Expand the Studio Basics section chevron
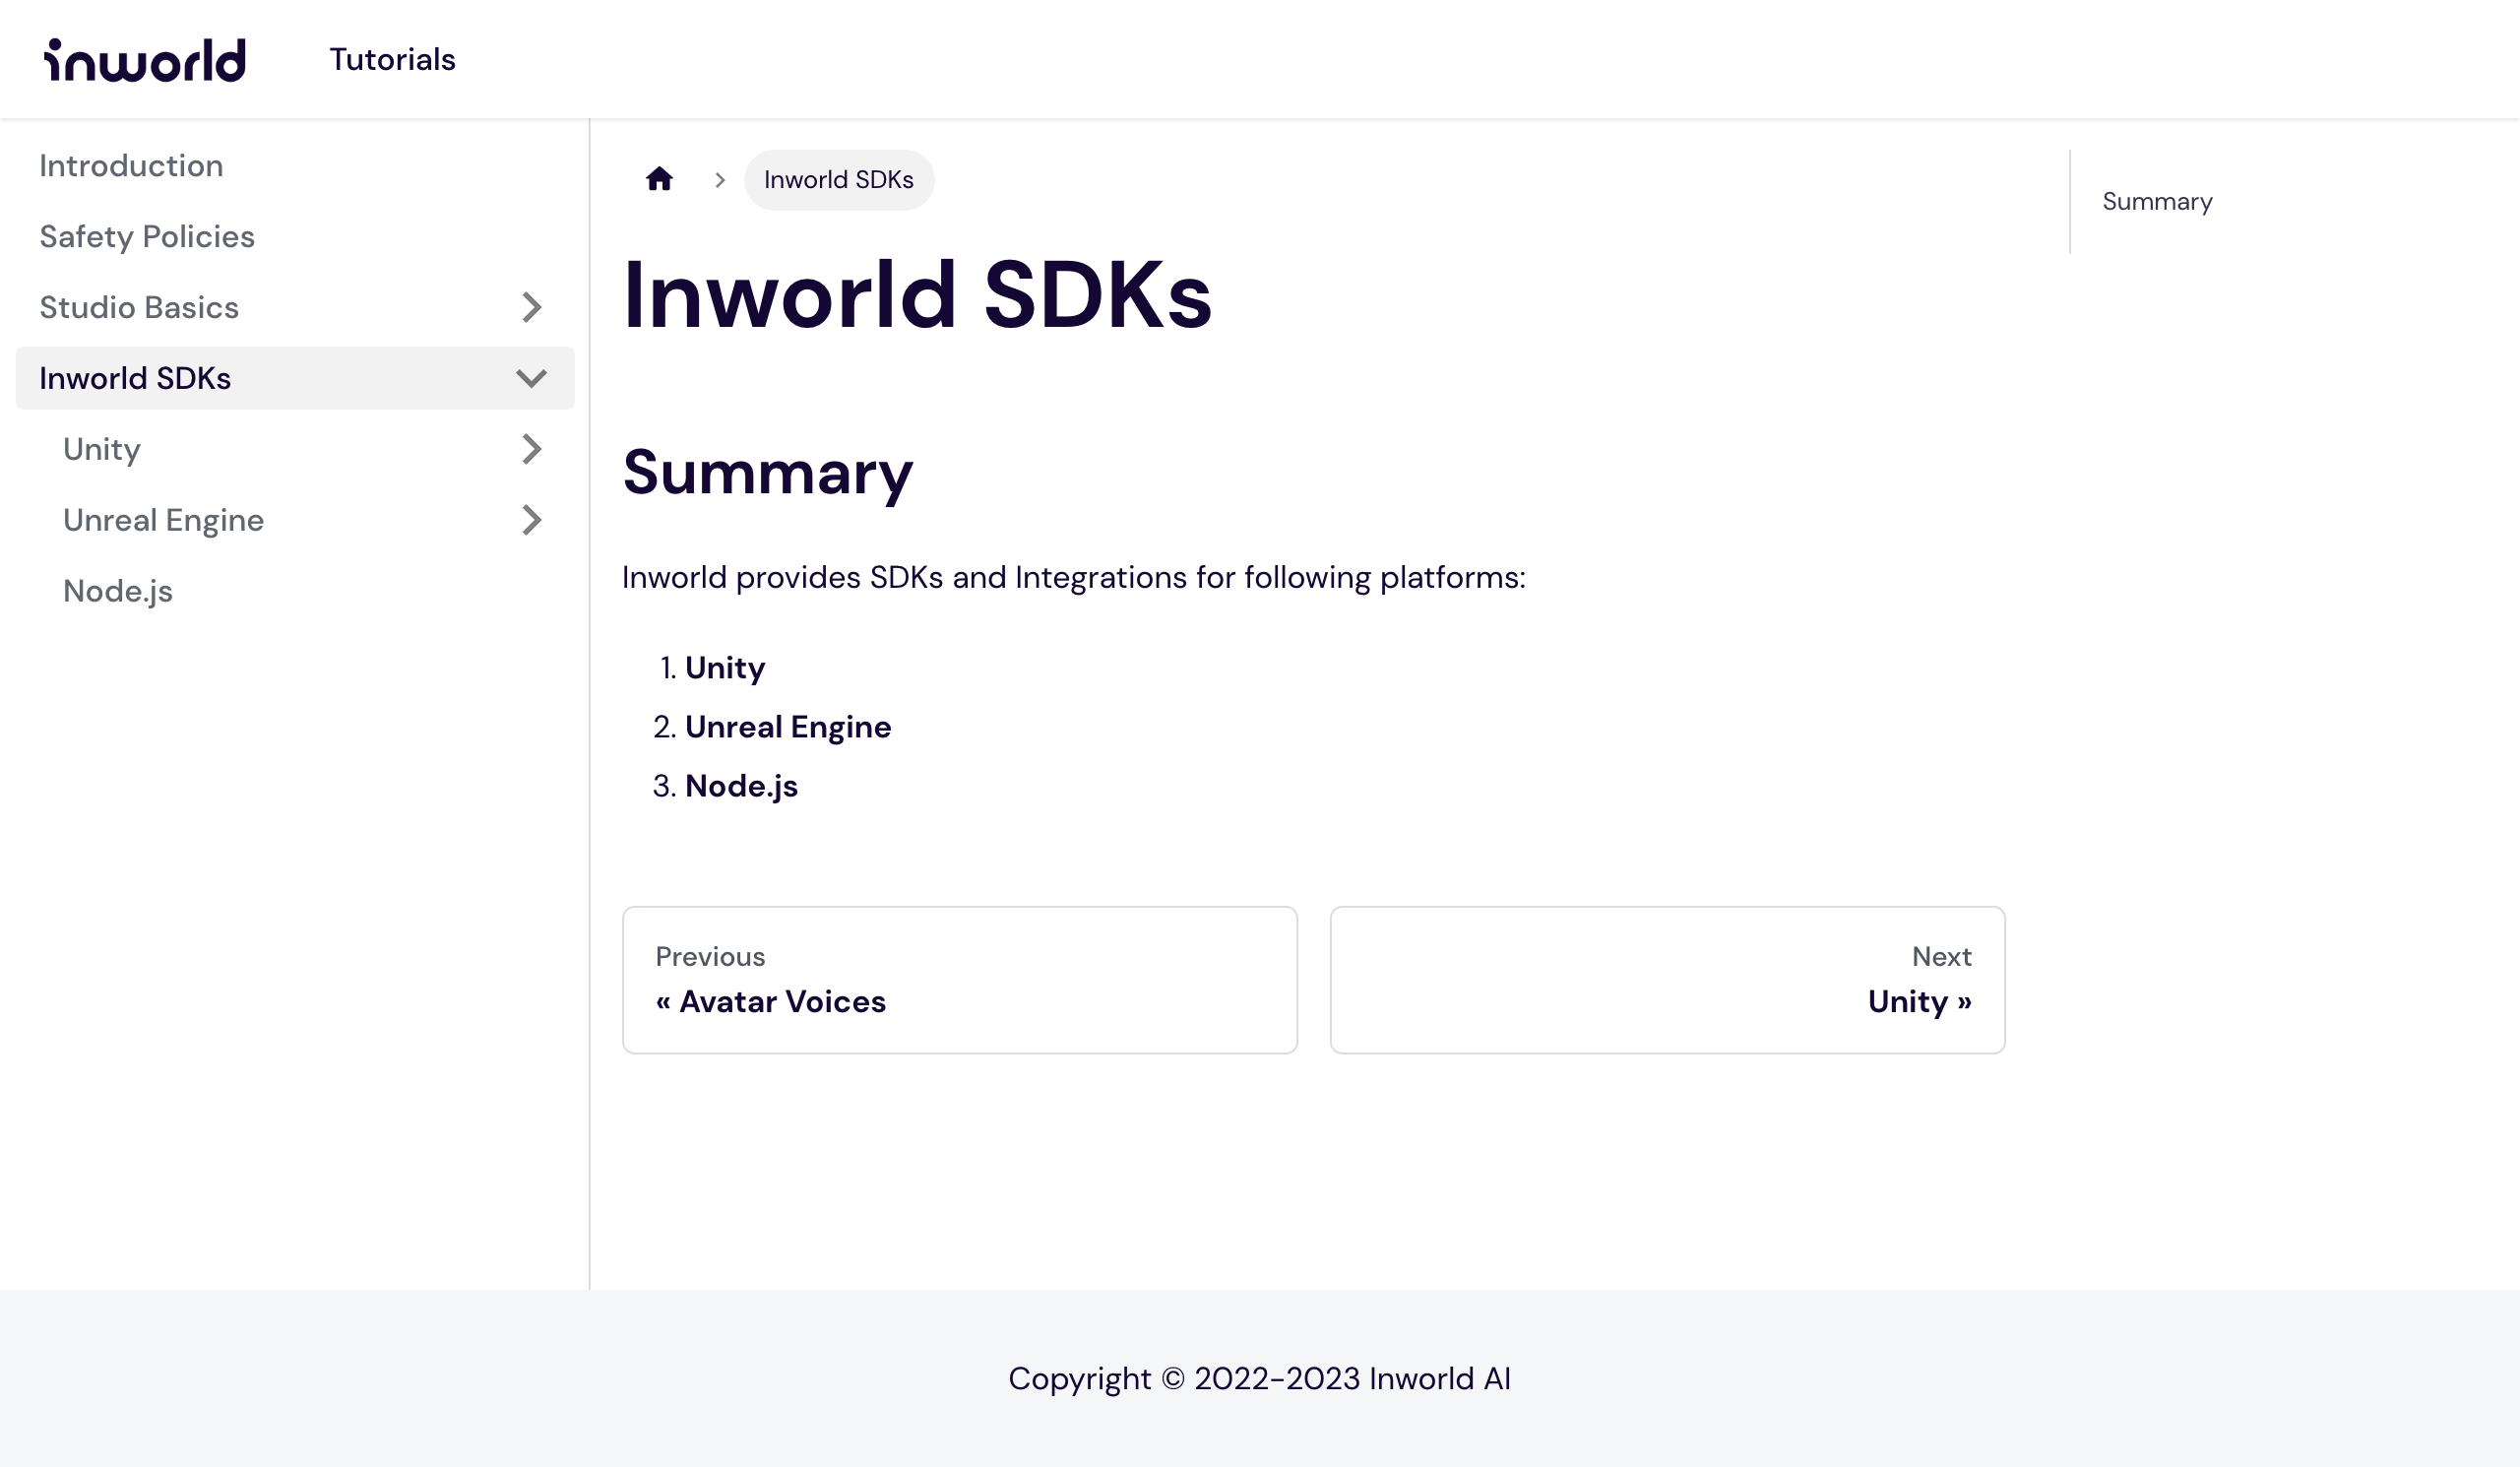 click(x=532, y=308)
